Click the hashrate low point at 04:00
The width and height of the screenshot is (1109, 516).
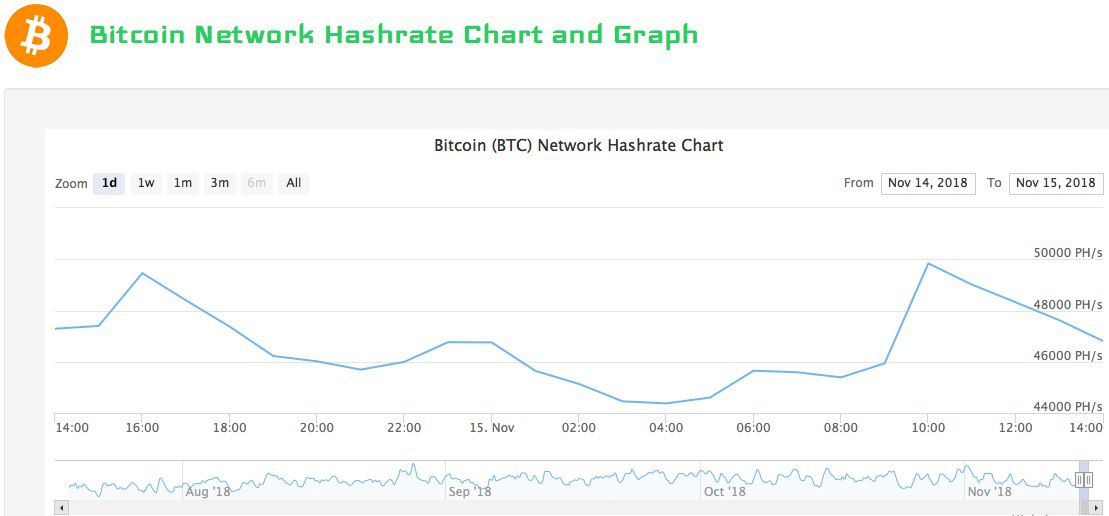coord(666,403)
